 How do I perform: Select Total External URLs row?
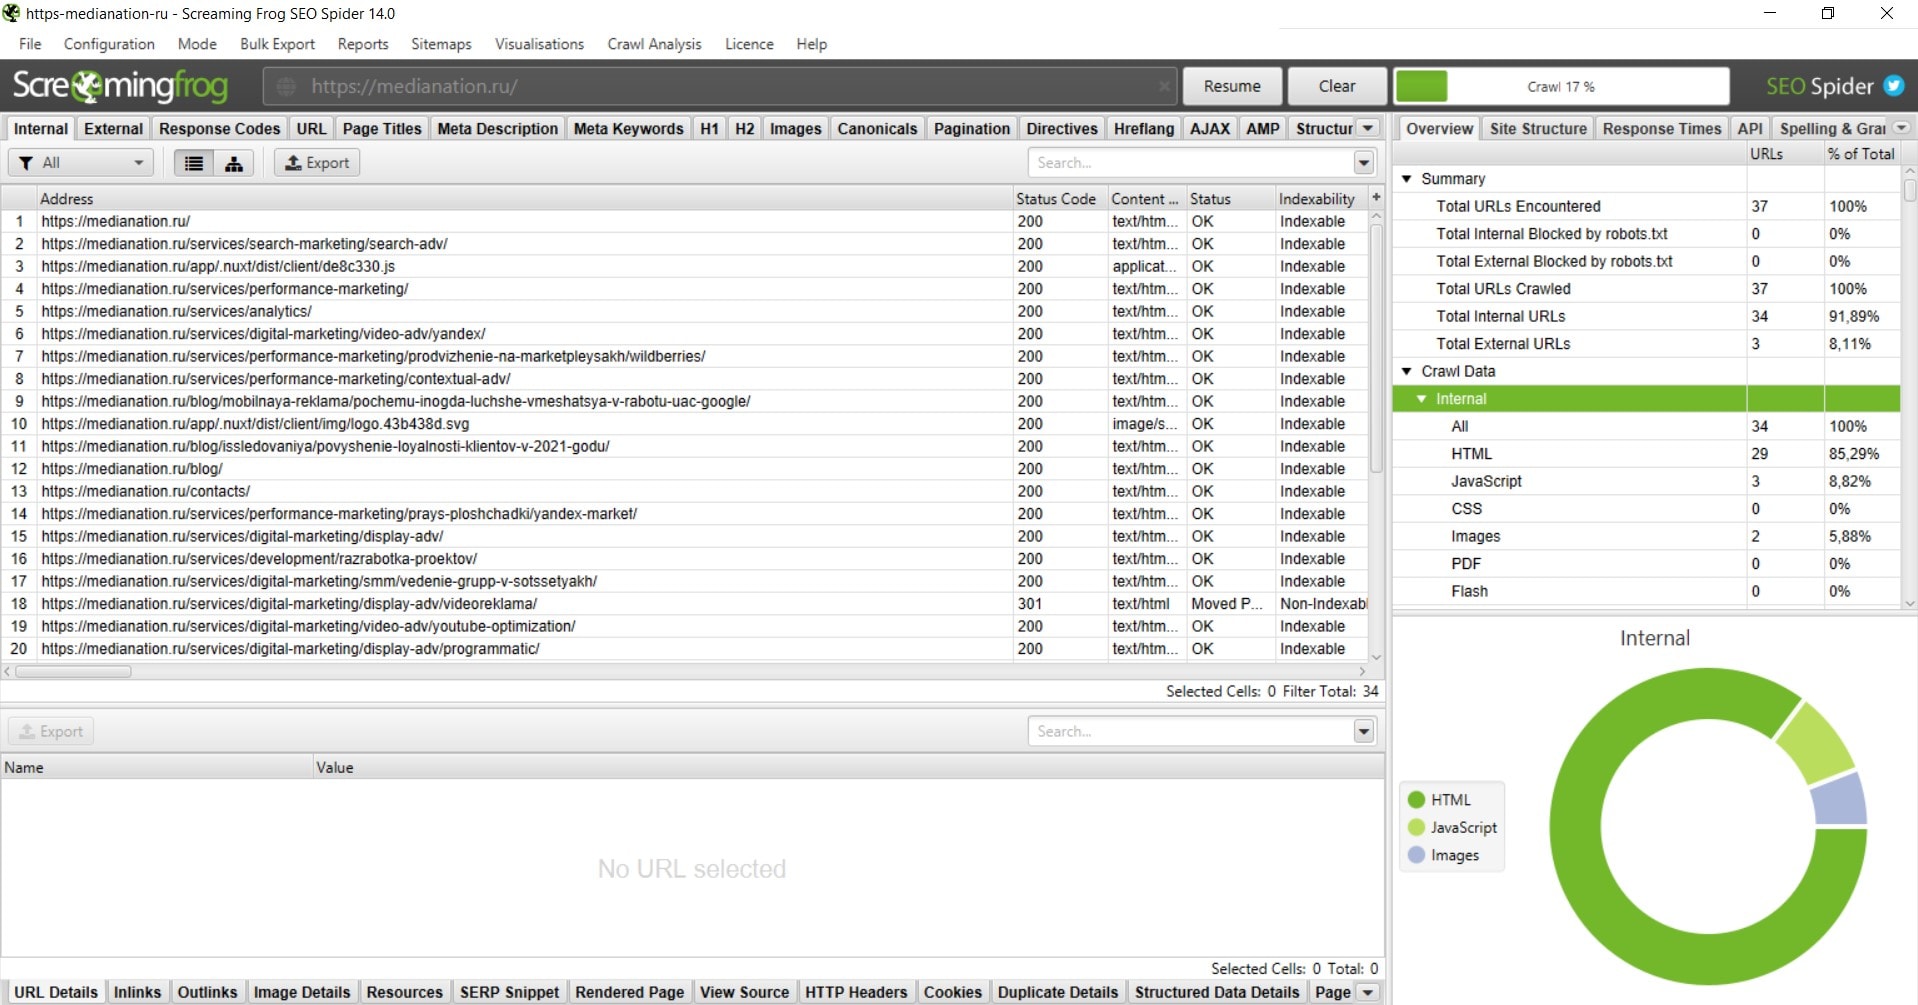(x=1646, y=344)
